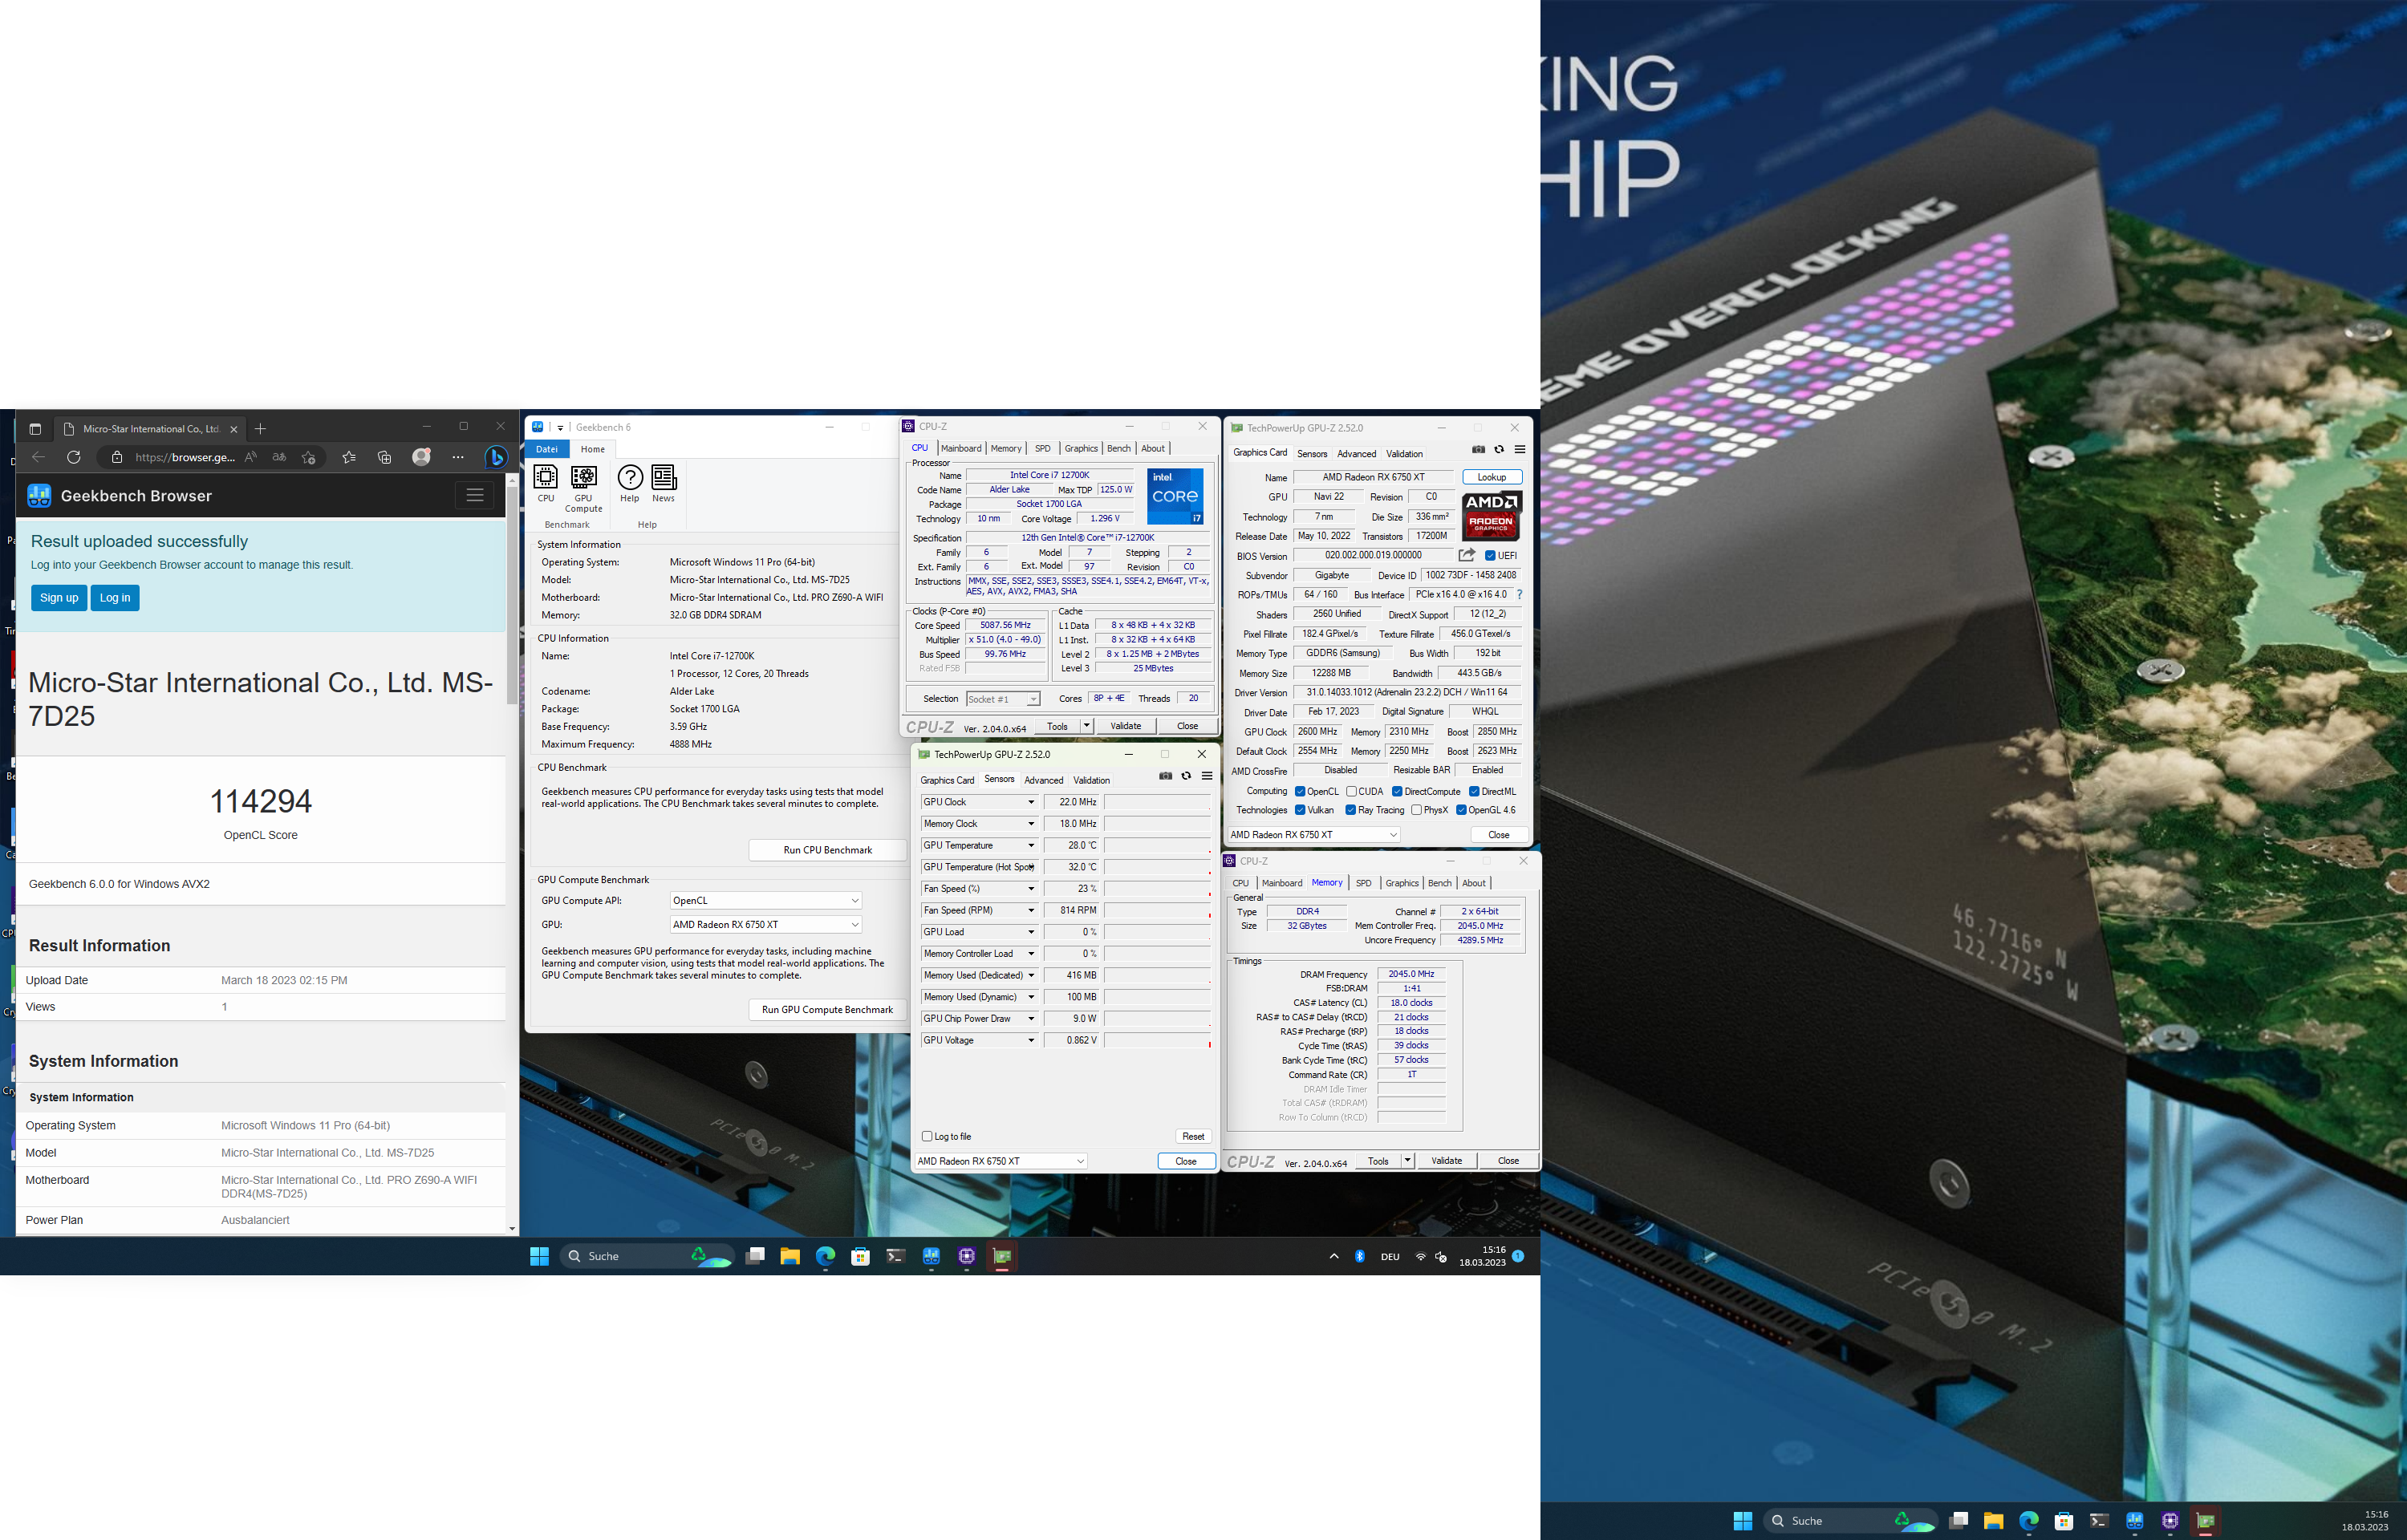Switch to Mainboard tab in CPU-Z CPU window

(961, 449)
